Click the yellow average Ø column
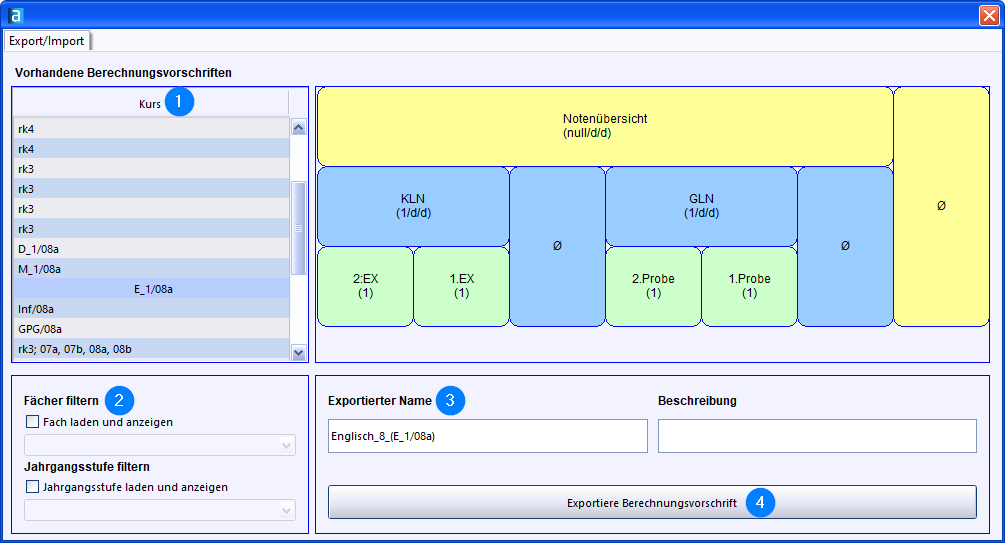This screenshot has width=1005, height=543. (941, 206)
